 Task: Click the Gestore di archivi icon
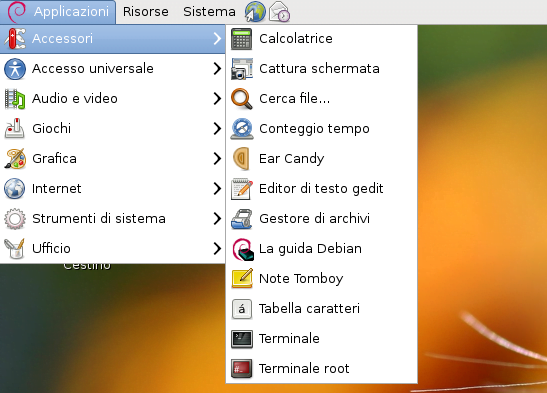click(x=241, y=219)
